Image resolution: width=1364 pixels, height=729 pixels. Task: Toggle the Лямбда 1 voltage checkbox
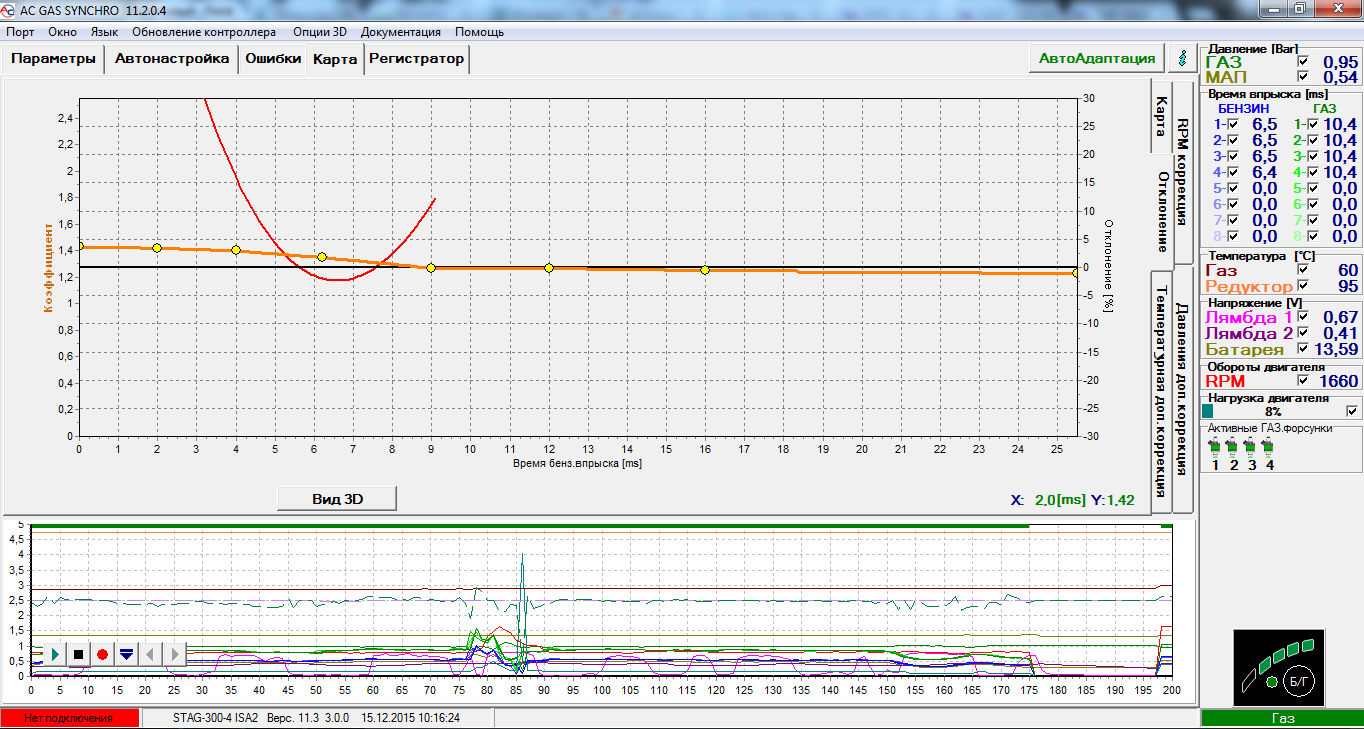click(x=1302, y=317)
